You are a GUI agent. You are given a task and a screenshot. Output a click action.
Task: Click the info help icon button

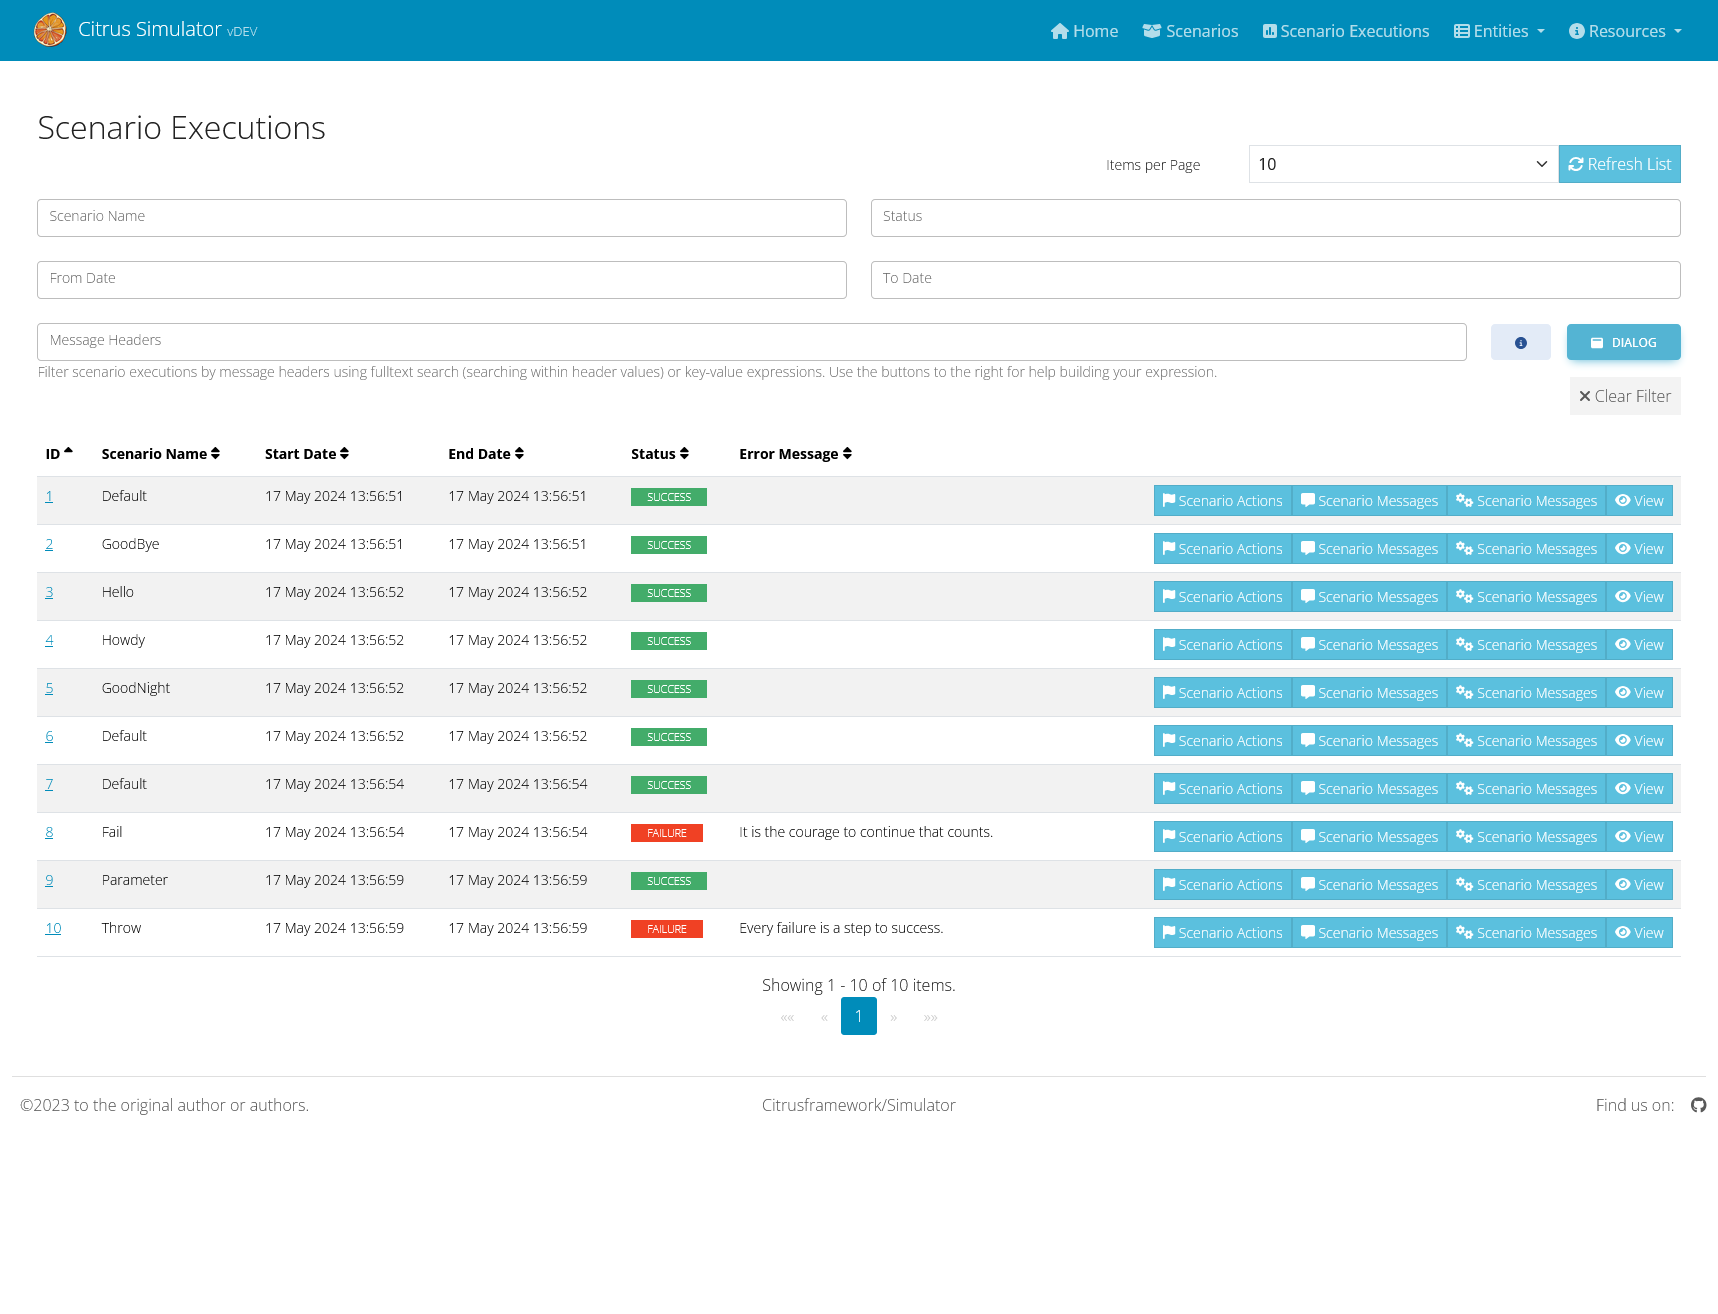click(1520, 342)
